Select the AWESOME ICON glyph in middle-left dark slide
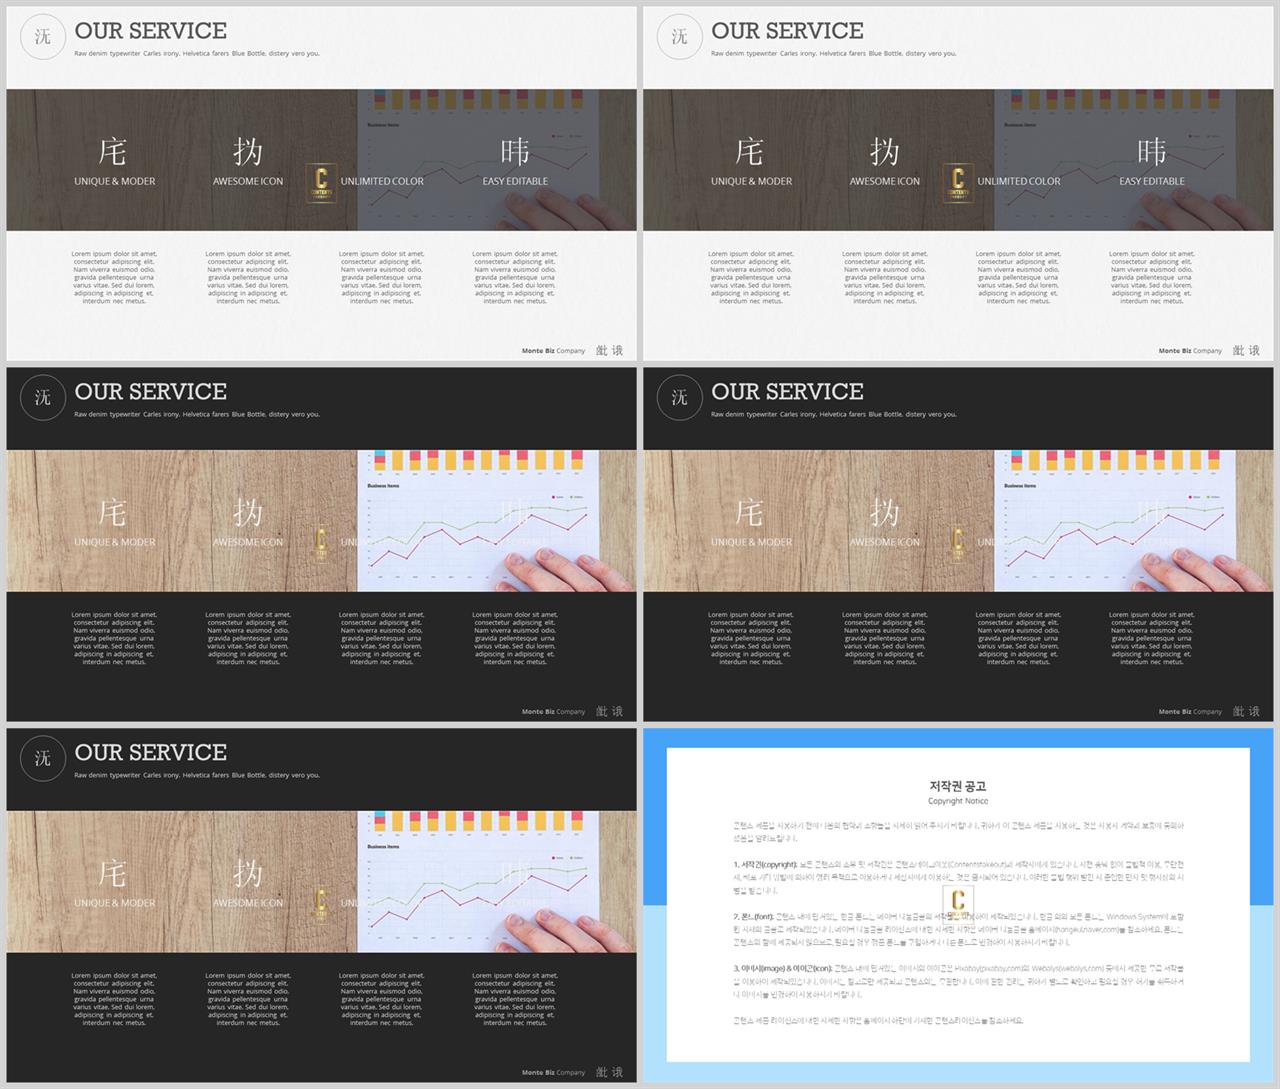Image resolution: width=1280 pixels, height=1089 pixels. (248, 513)
